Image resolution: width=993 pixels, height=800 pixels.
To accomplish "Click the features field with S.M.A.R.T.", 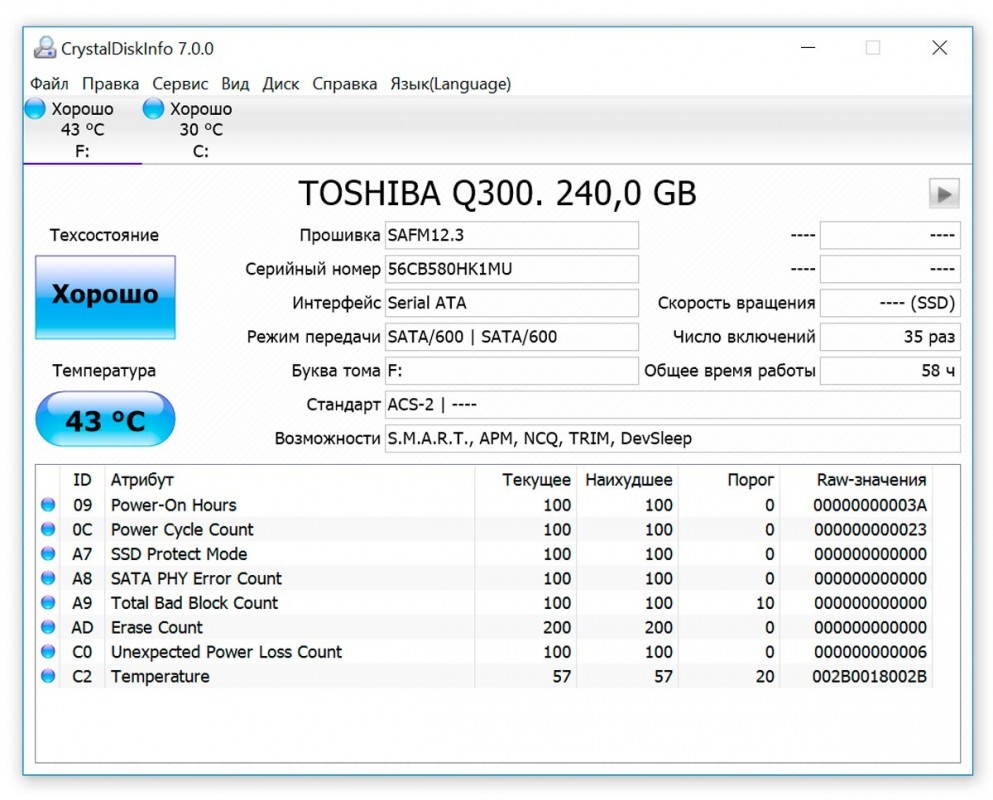I will 673,438.
